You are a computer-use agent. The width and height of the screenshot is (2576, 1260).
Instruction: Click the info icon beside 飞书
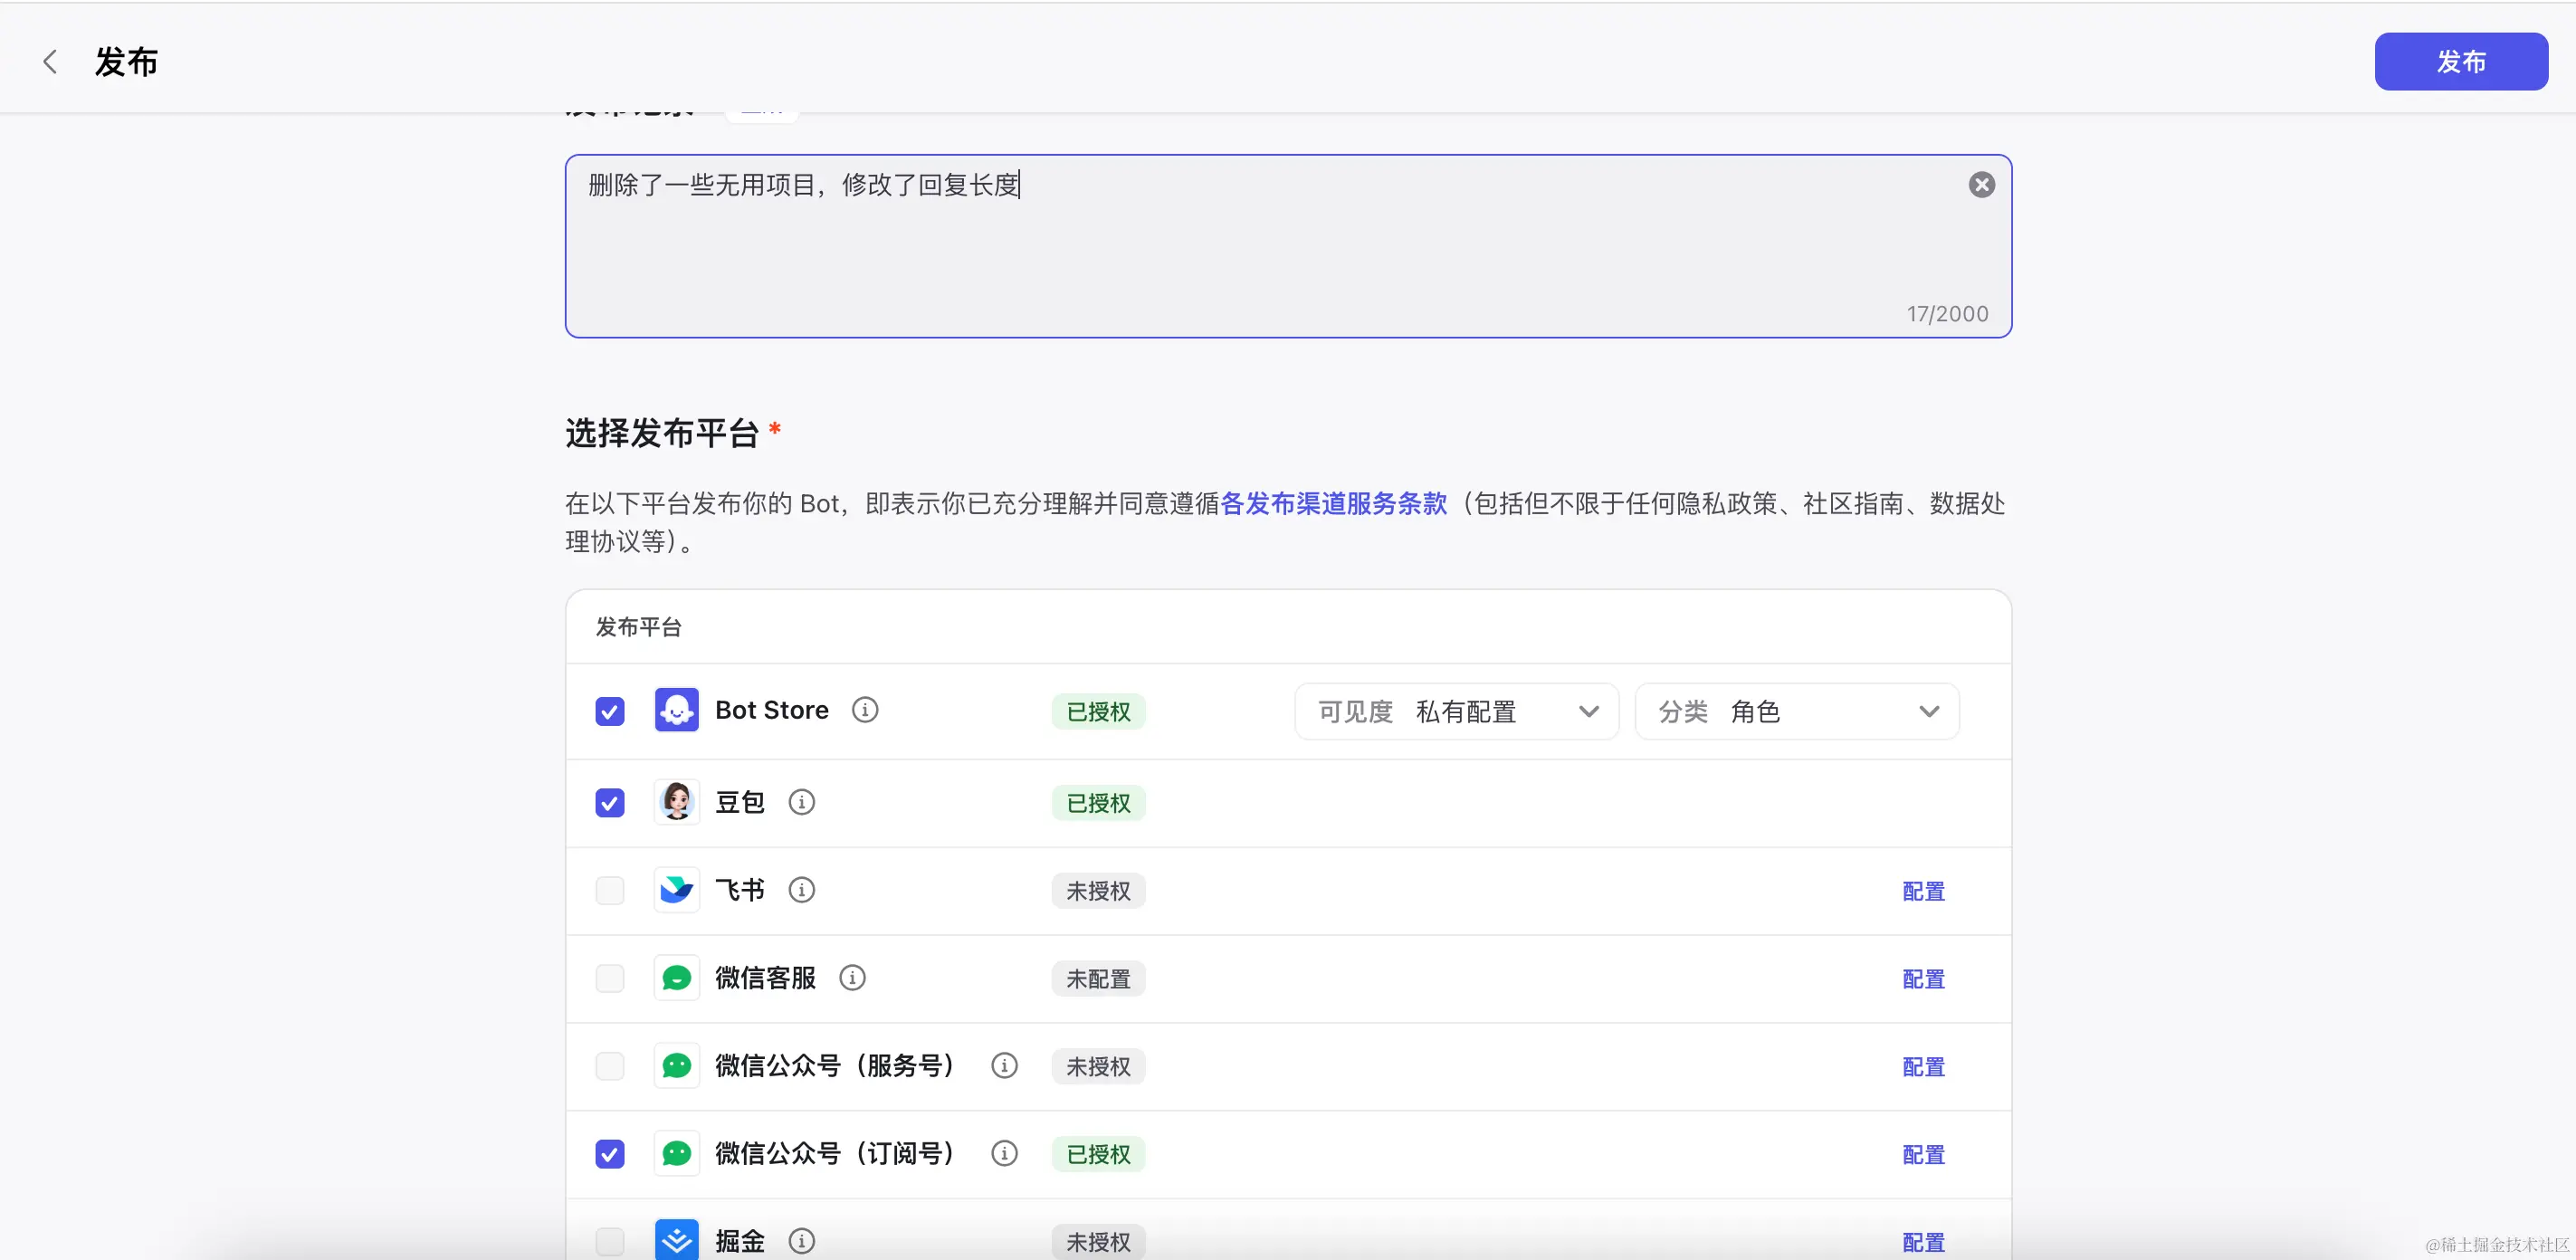[801, 890]
